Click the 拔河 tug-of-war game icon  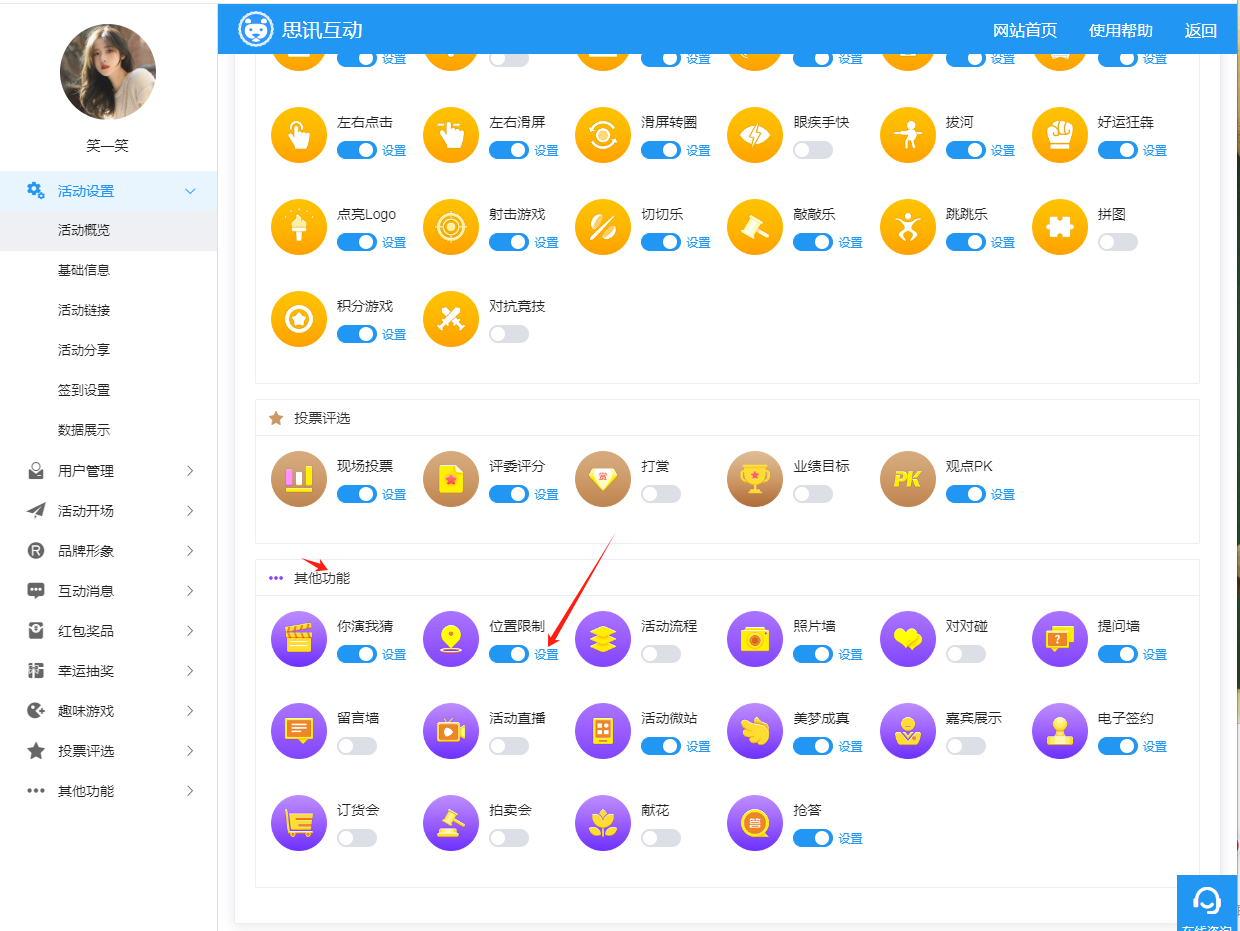tap(907, 135)
